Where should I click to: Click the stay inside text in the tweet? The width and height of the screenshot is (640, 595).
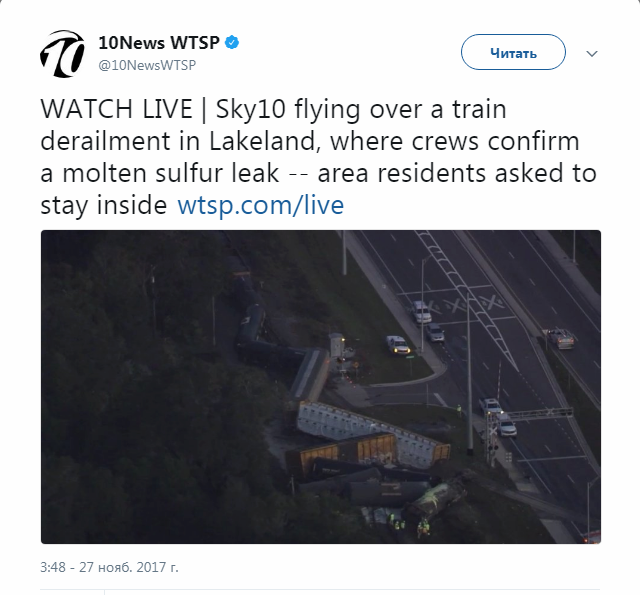pos(104,204)
